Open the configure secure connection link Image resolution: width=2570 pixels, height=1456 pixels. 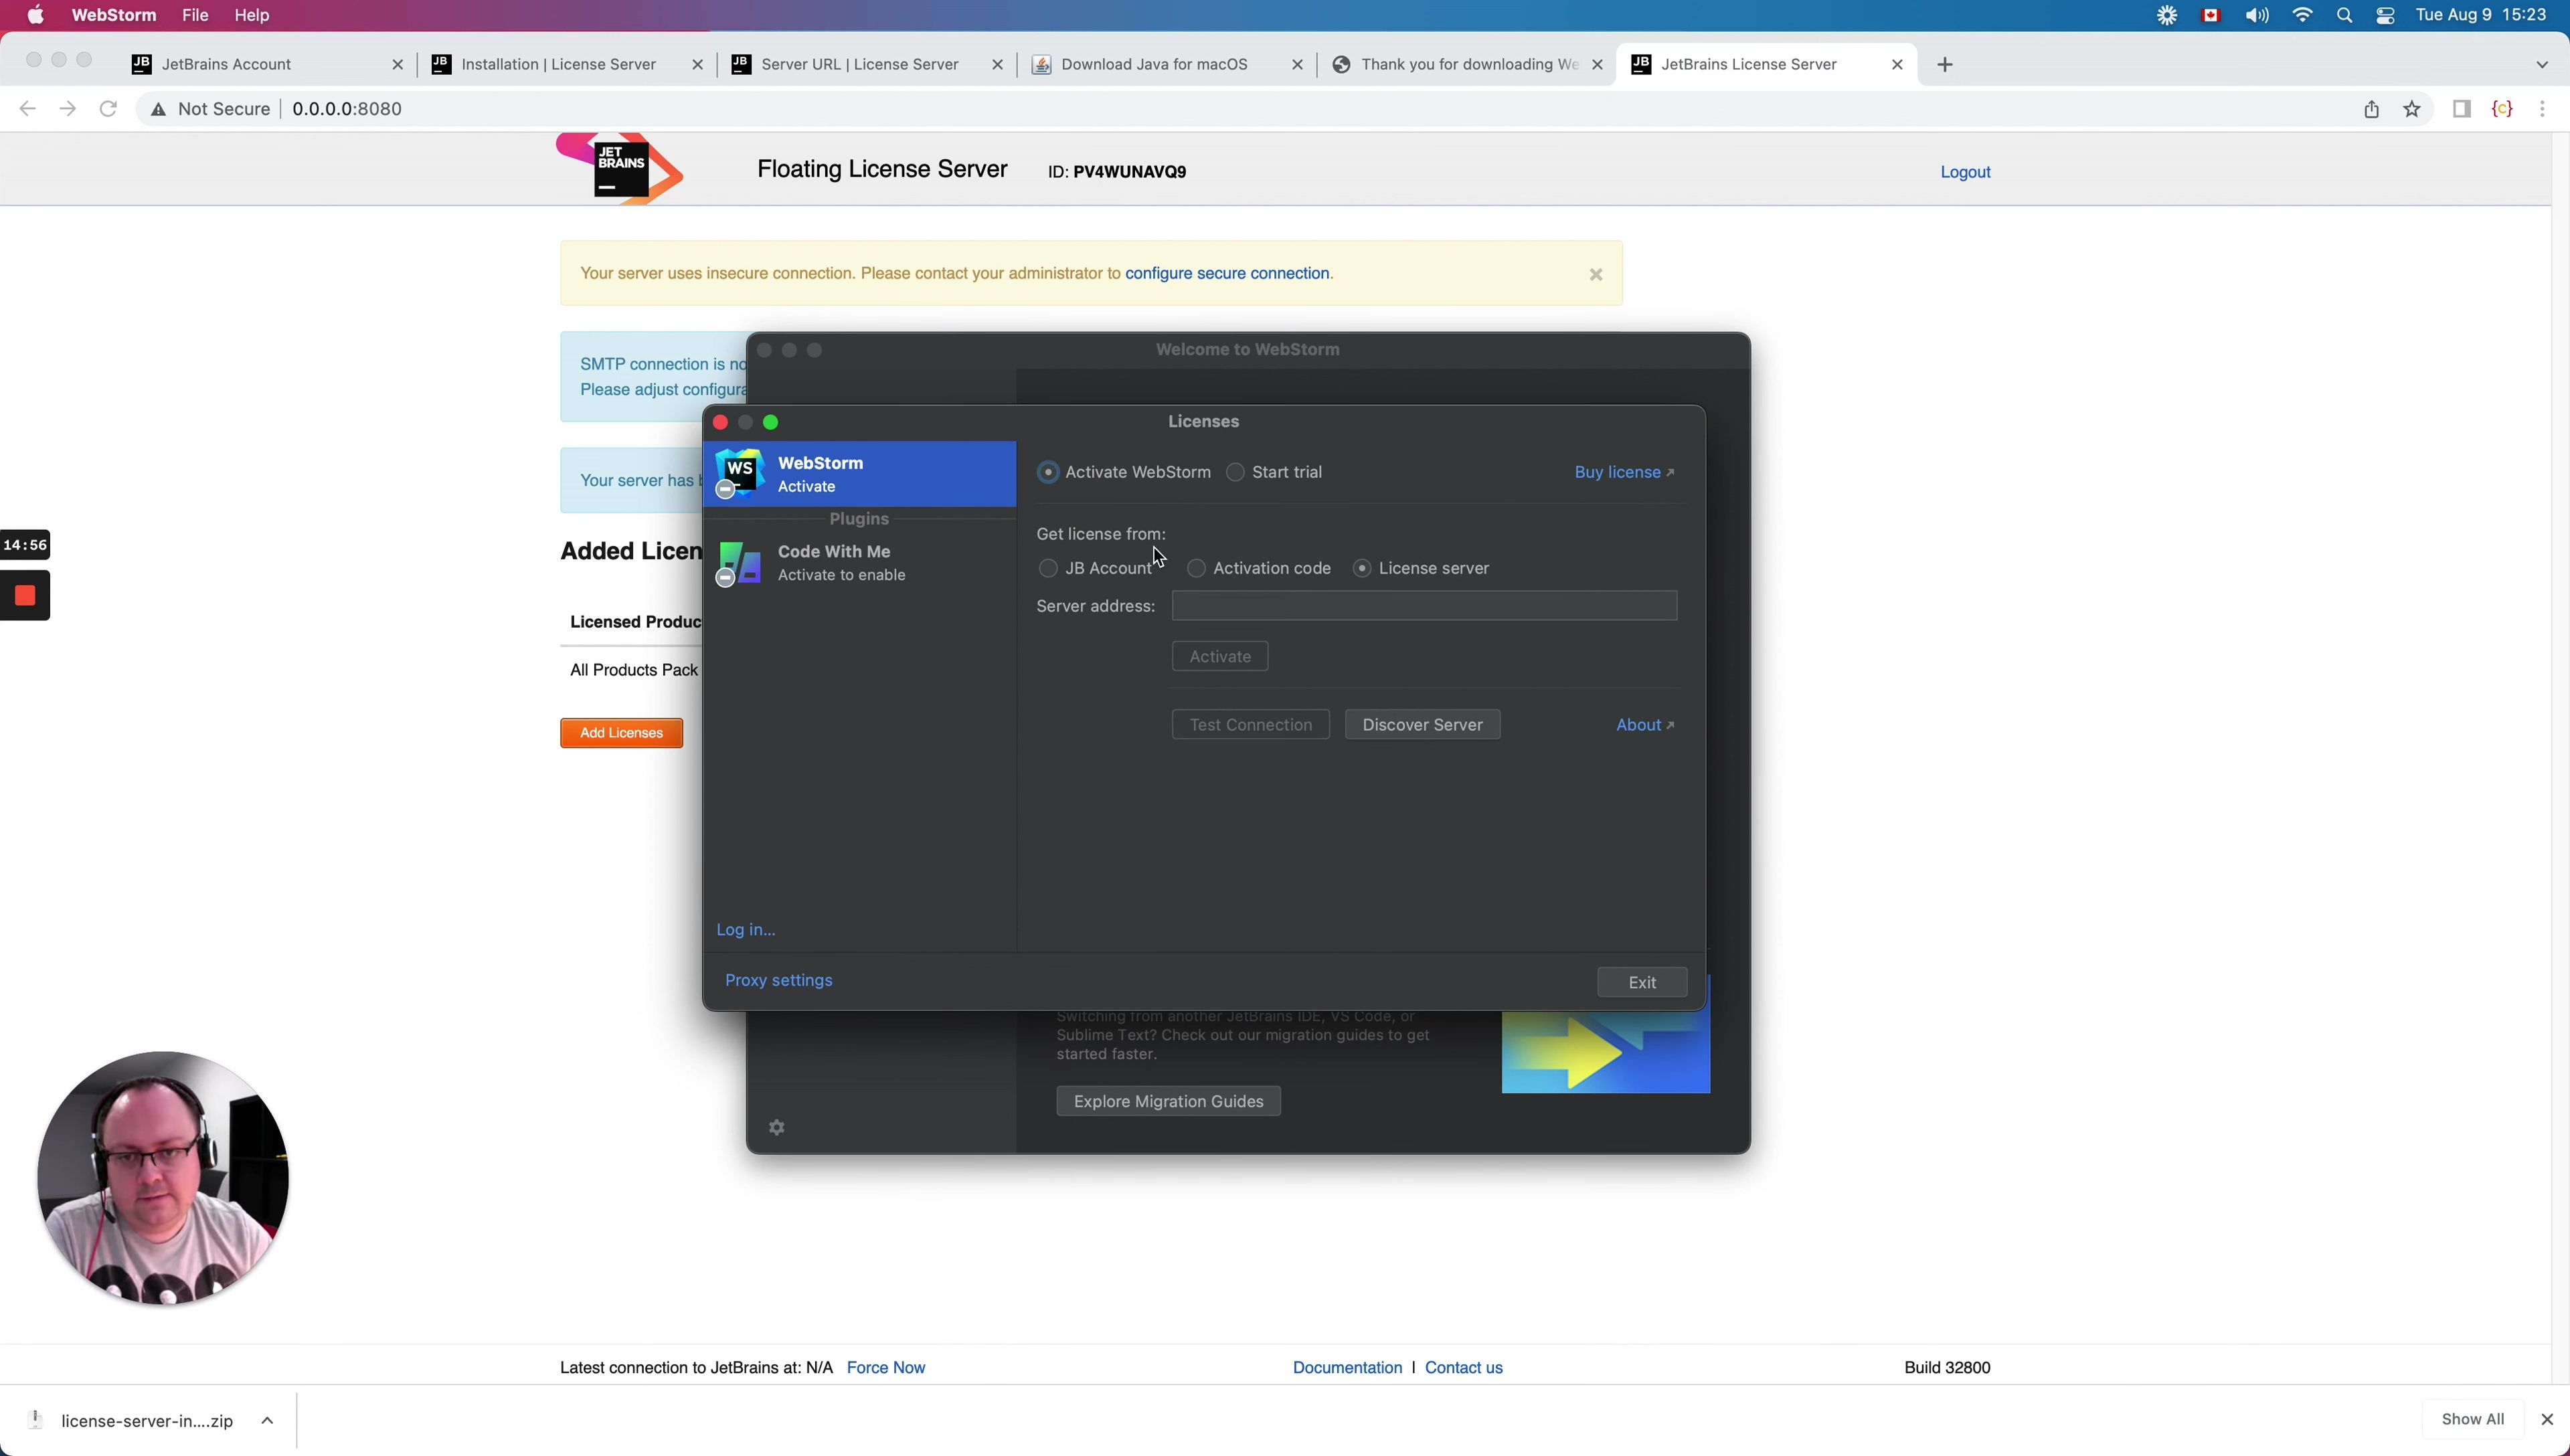(1227, 273)
